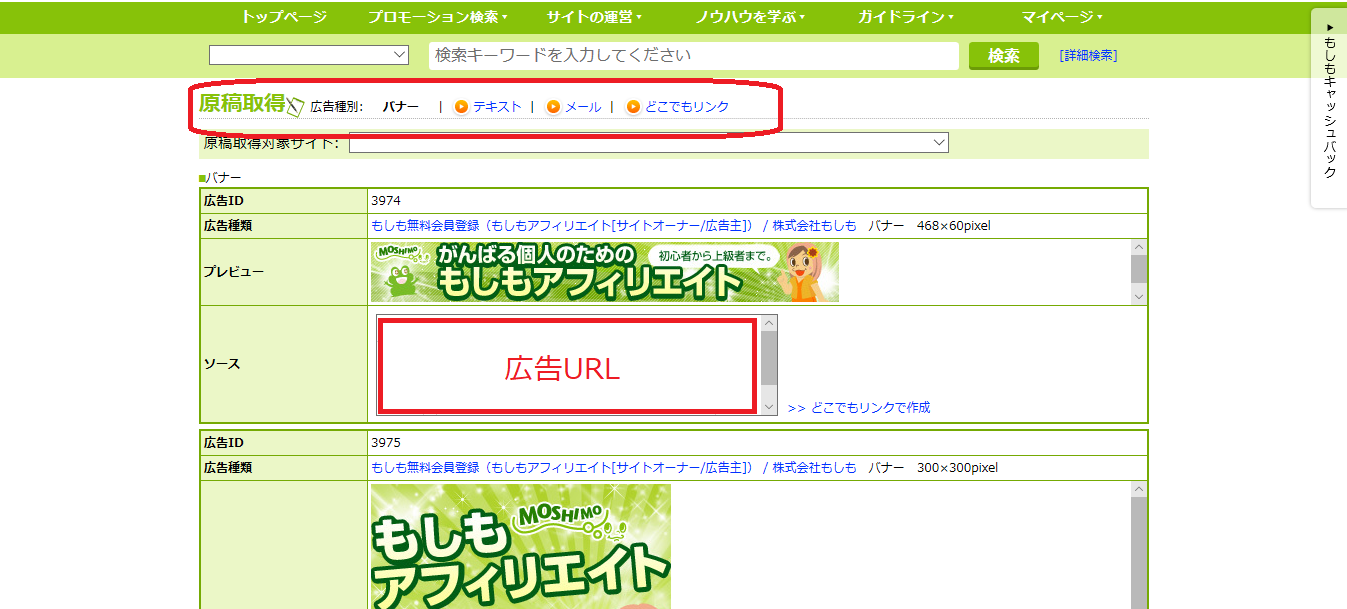The image size is (1347, 609).
Task: Click the source textarea scrollbar up arrow
Action: pyautogui.click(x=769, y=323)
